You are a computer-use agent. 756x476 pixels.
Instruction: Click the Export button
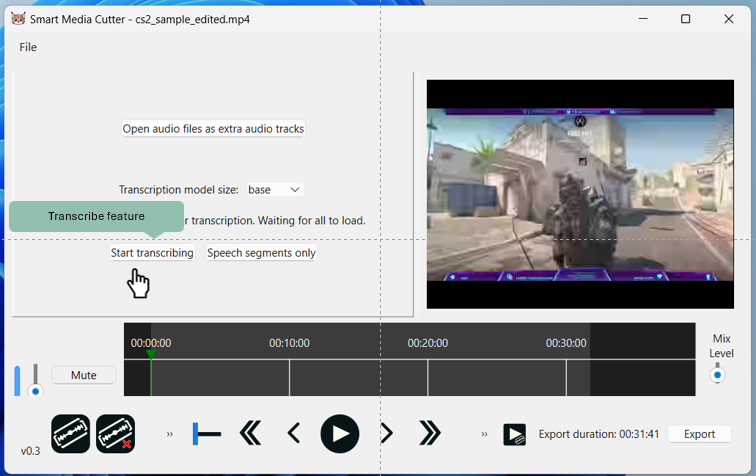(x=699, y=434)
